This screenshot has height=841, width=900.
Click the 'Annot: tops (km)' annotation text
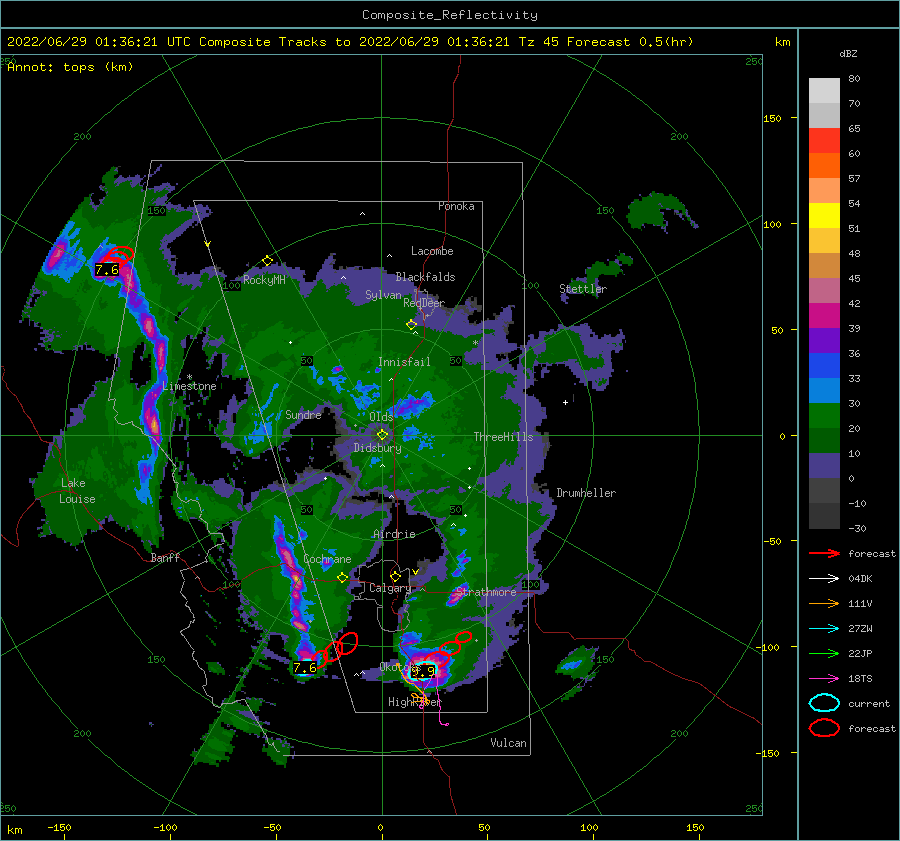pos(70,67)
